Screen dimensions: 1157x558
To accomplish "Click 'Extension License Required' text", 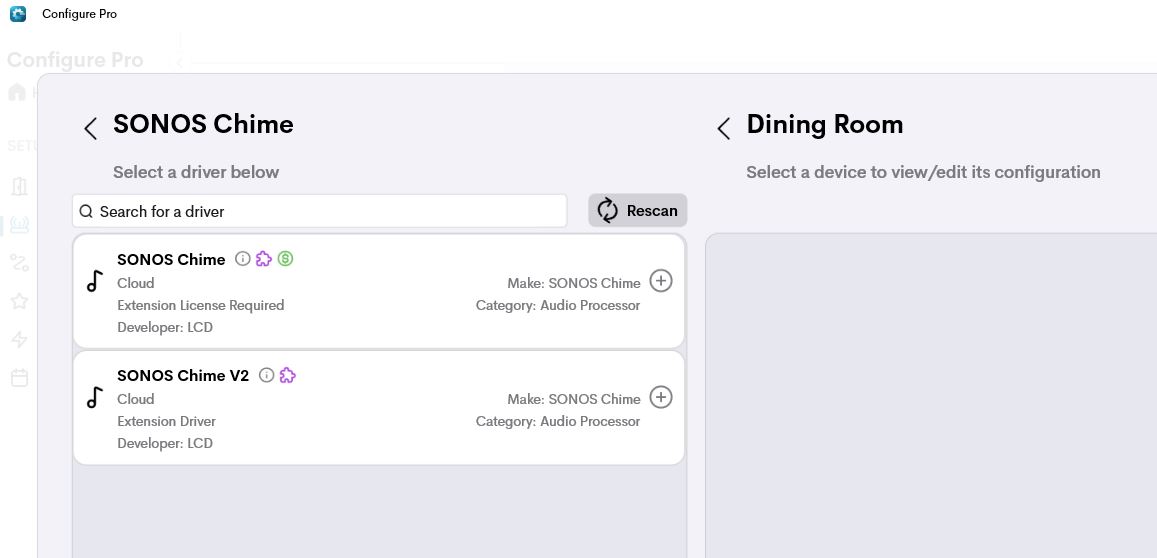I will point(201,305).
